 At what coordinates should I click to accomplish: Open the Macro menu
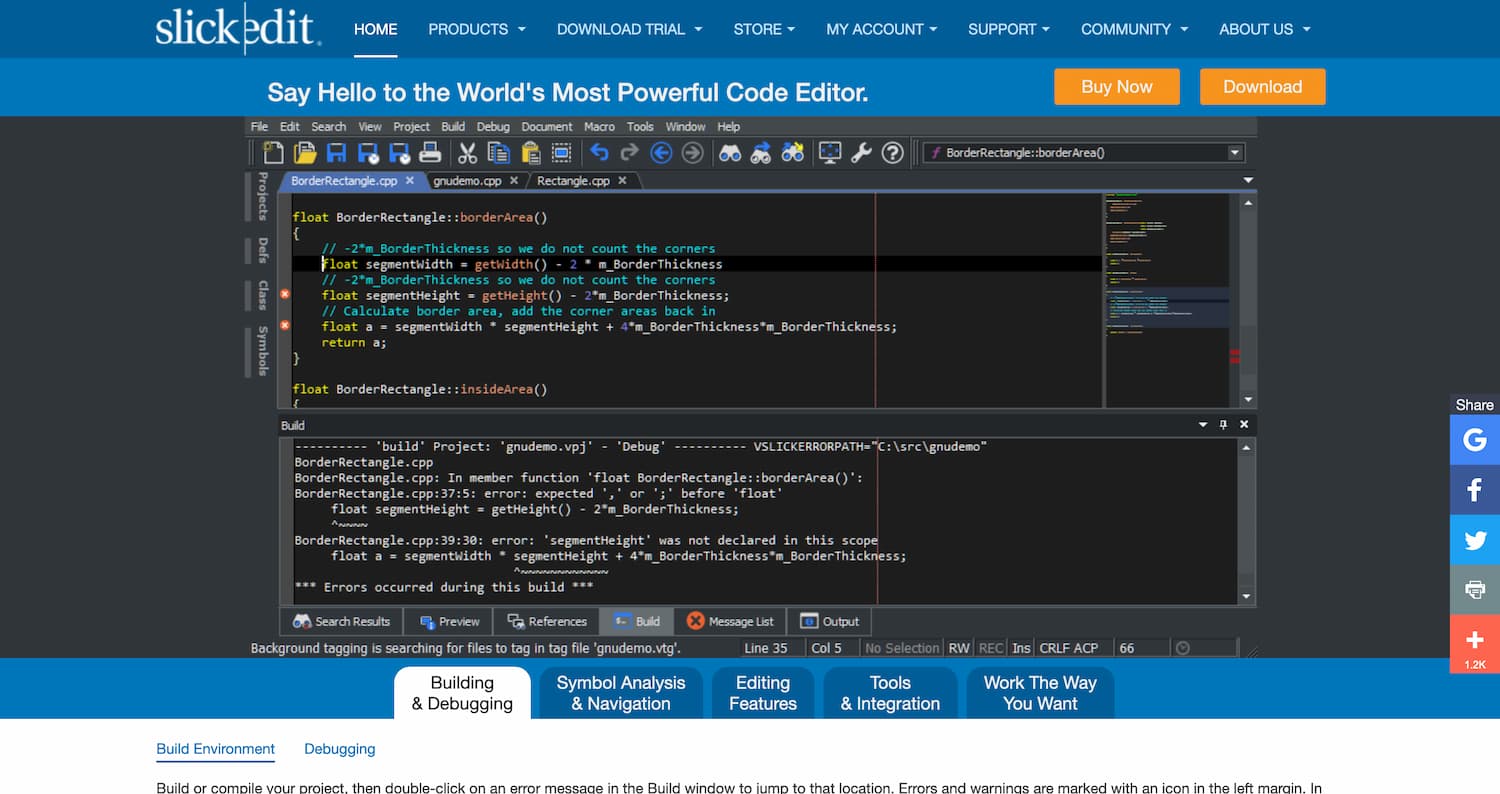coord(600,127)
